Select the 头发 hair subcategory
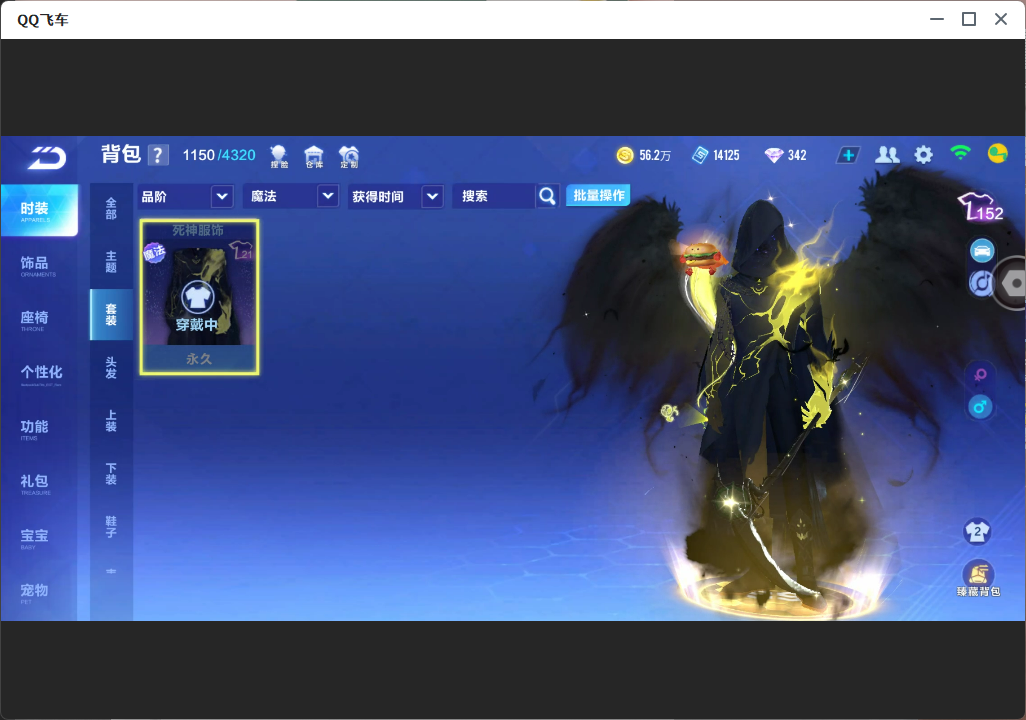The height and width of the screenshot is (720, 1026). point(111,368)
